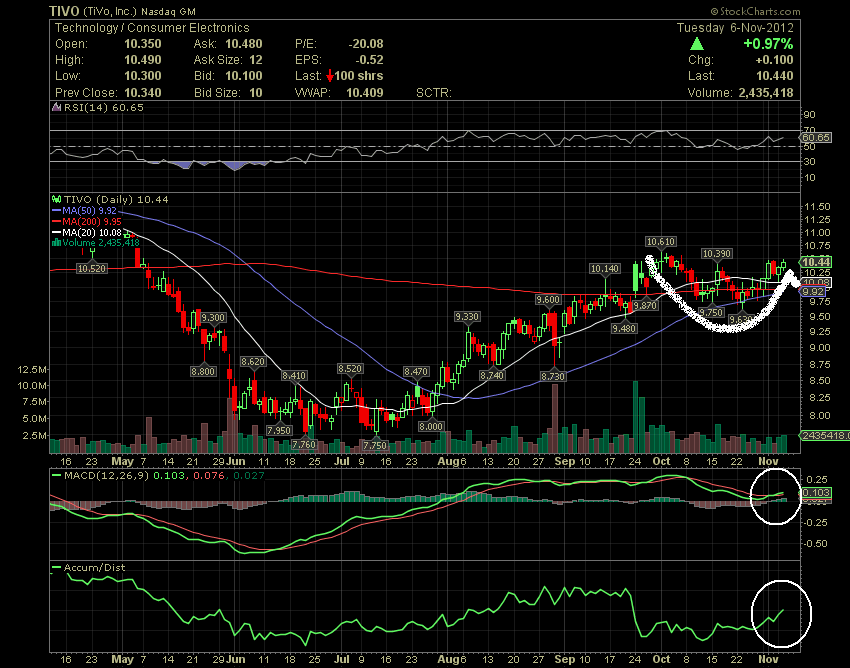Click the header Last value 10.440
Image resolution: width=850 pixels, height=668 pixels.
775,76
